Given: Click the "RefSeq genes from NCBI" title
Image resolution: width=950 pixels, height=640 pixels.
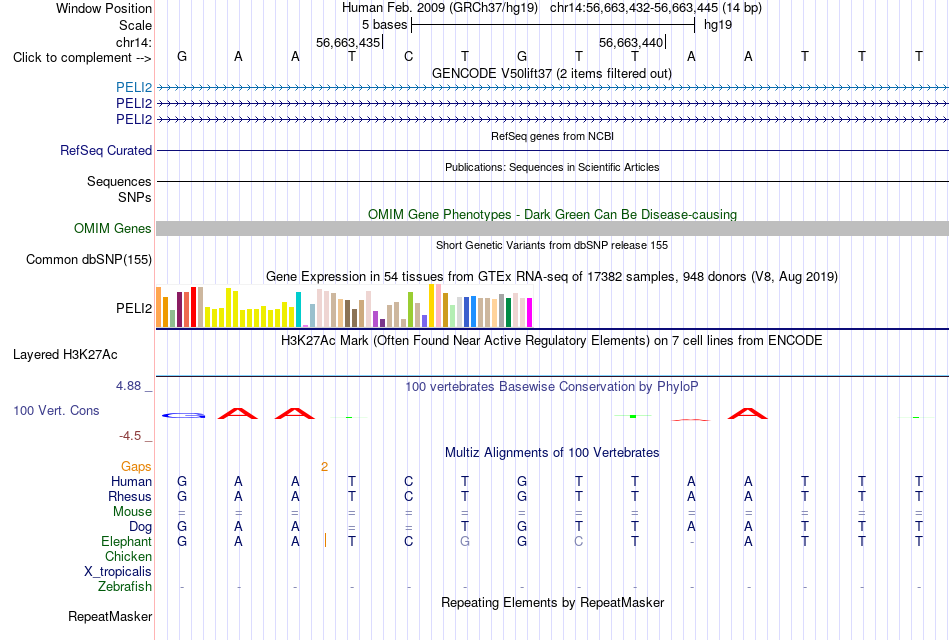Looking at the screenshot, I should coord(552,136).
